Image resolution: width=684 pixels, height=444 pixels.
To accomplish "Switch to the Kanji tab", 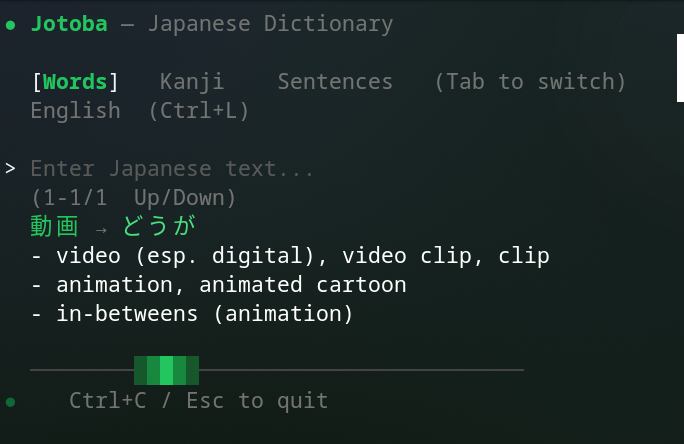I will pyautogui.click(x=192, y=82).
